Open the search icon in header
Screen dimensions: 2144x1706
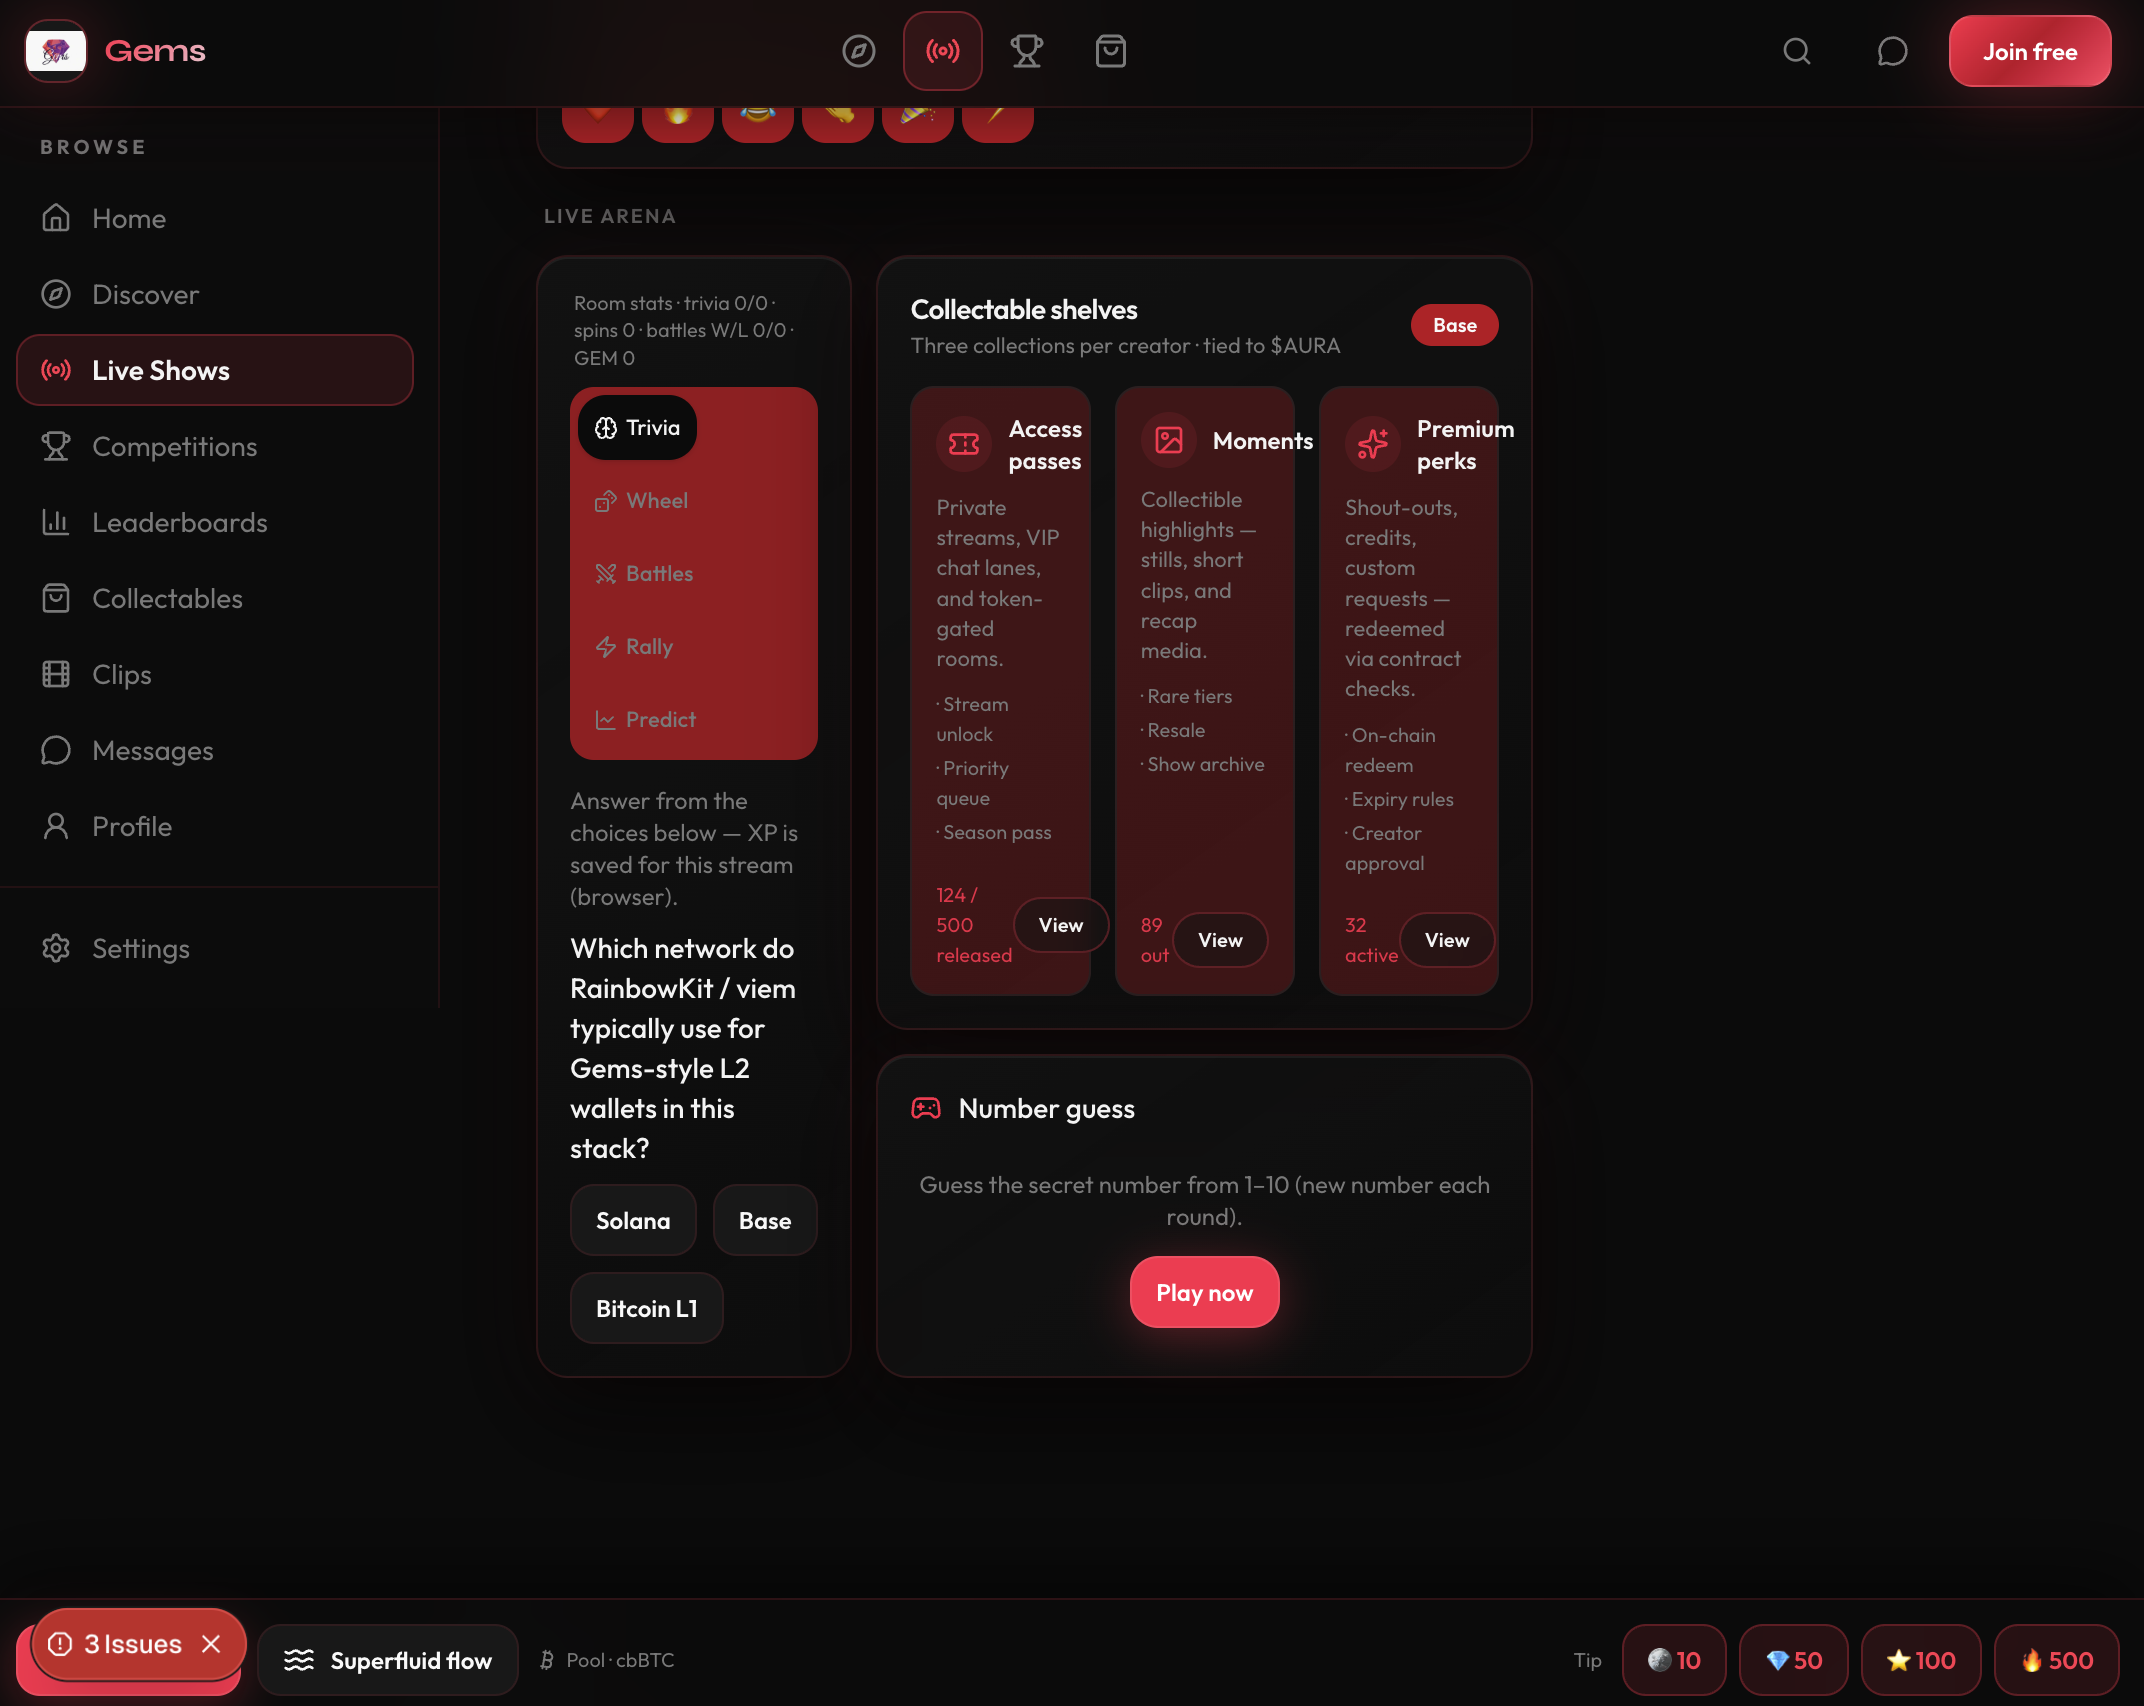[x=1796, y=51]
